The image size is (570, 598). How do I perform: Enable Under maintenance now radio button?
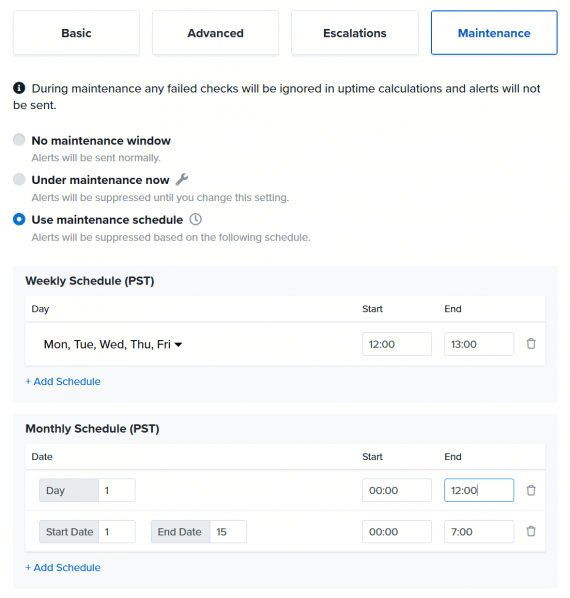pos(19,179)
